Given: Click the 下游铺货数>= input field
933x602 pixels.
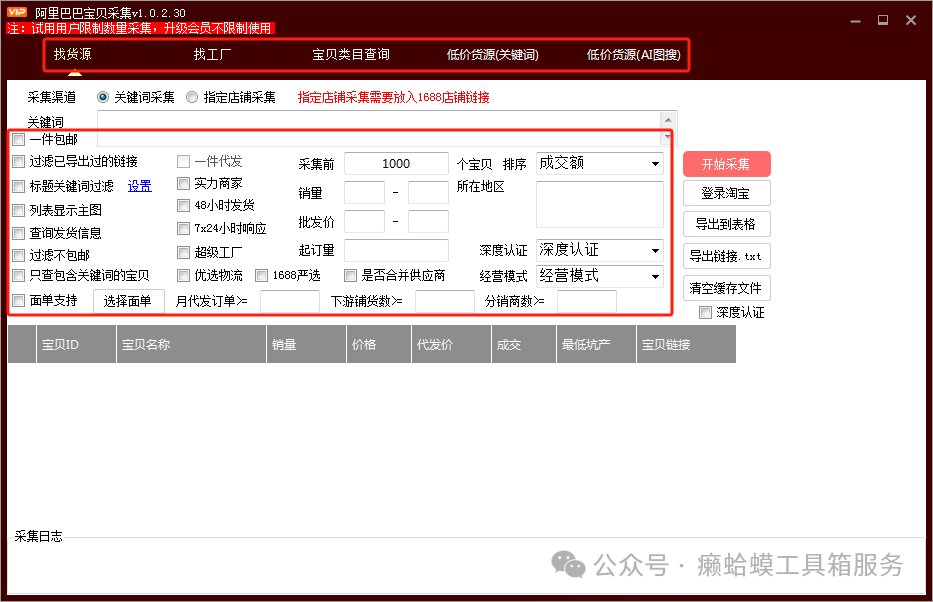Looking at the screenshot, I should pyautogui.click(x=444, y=302).
